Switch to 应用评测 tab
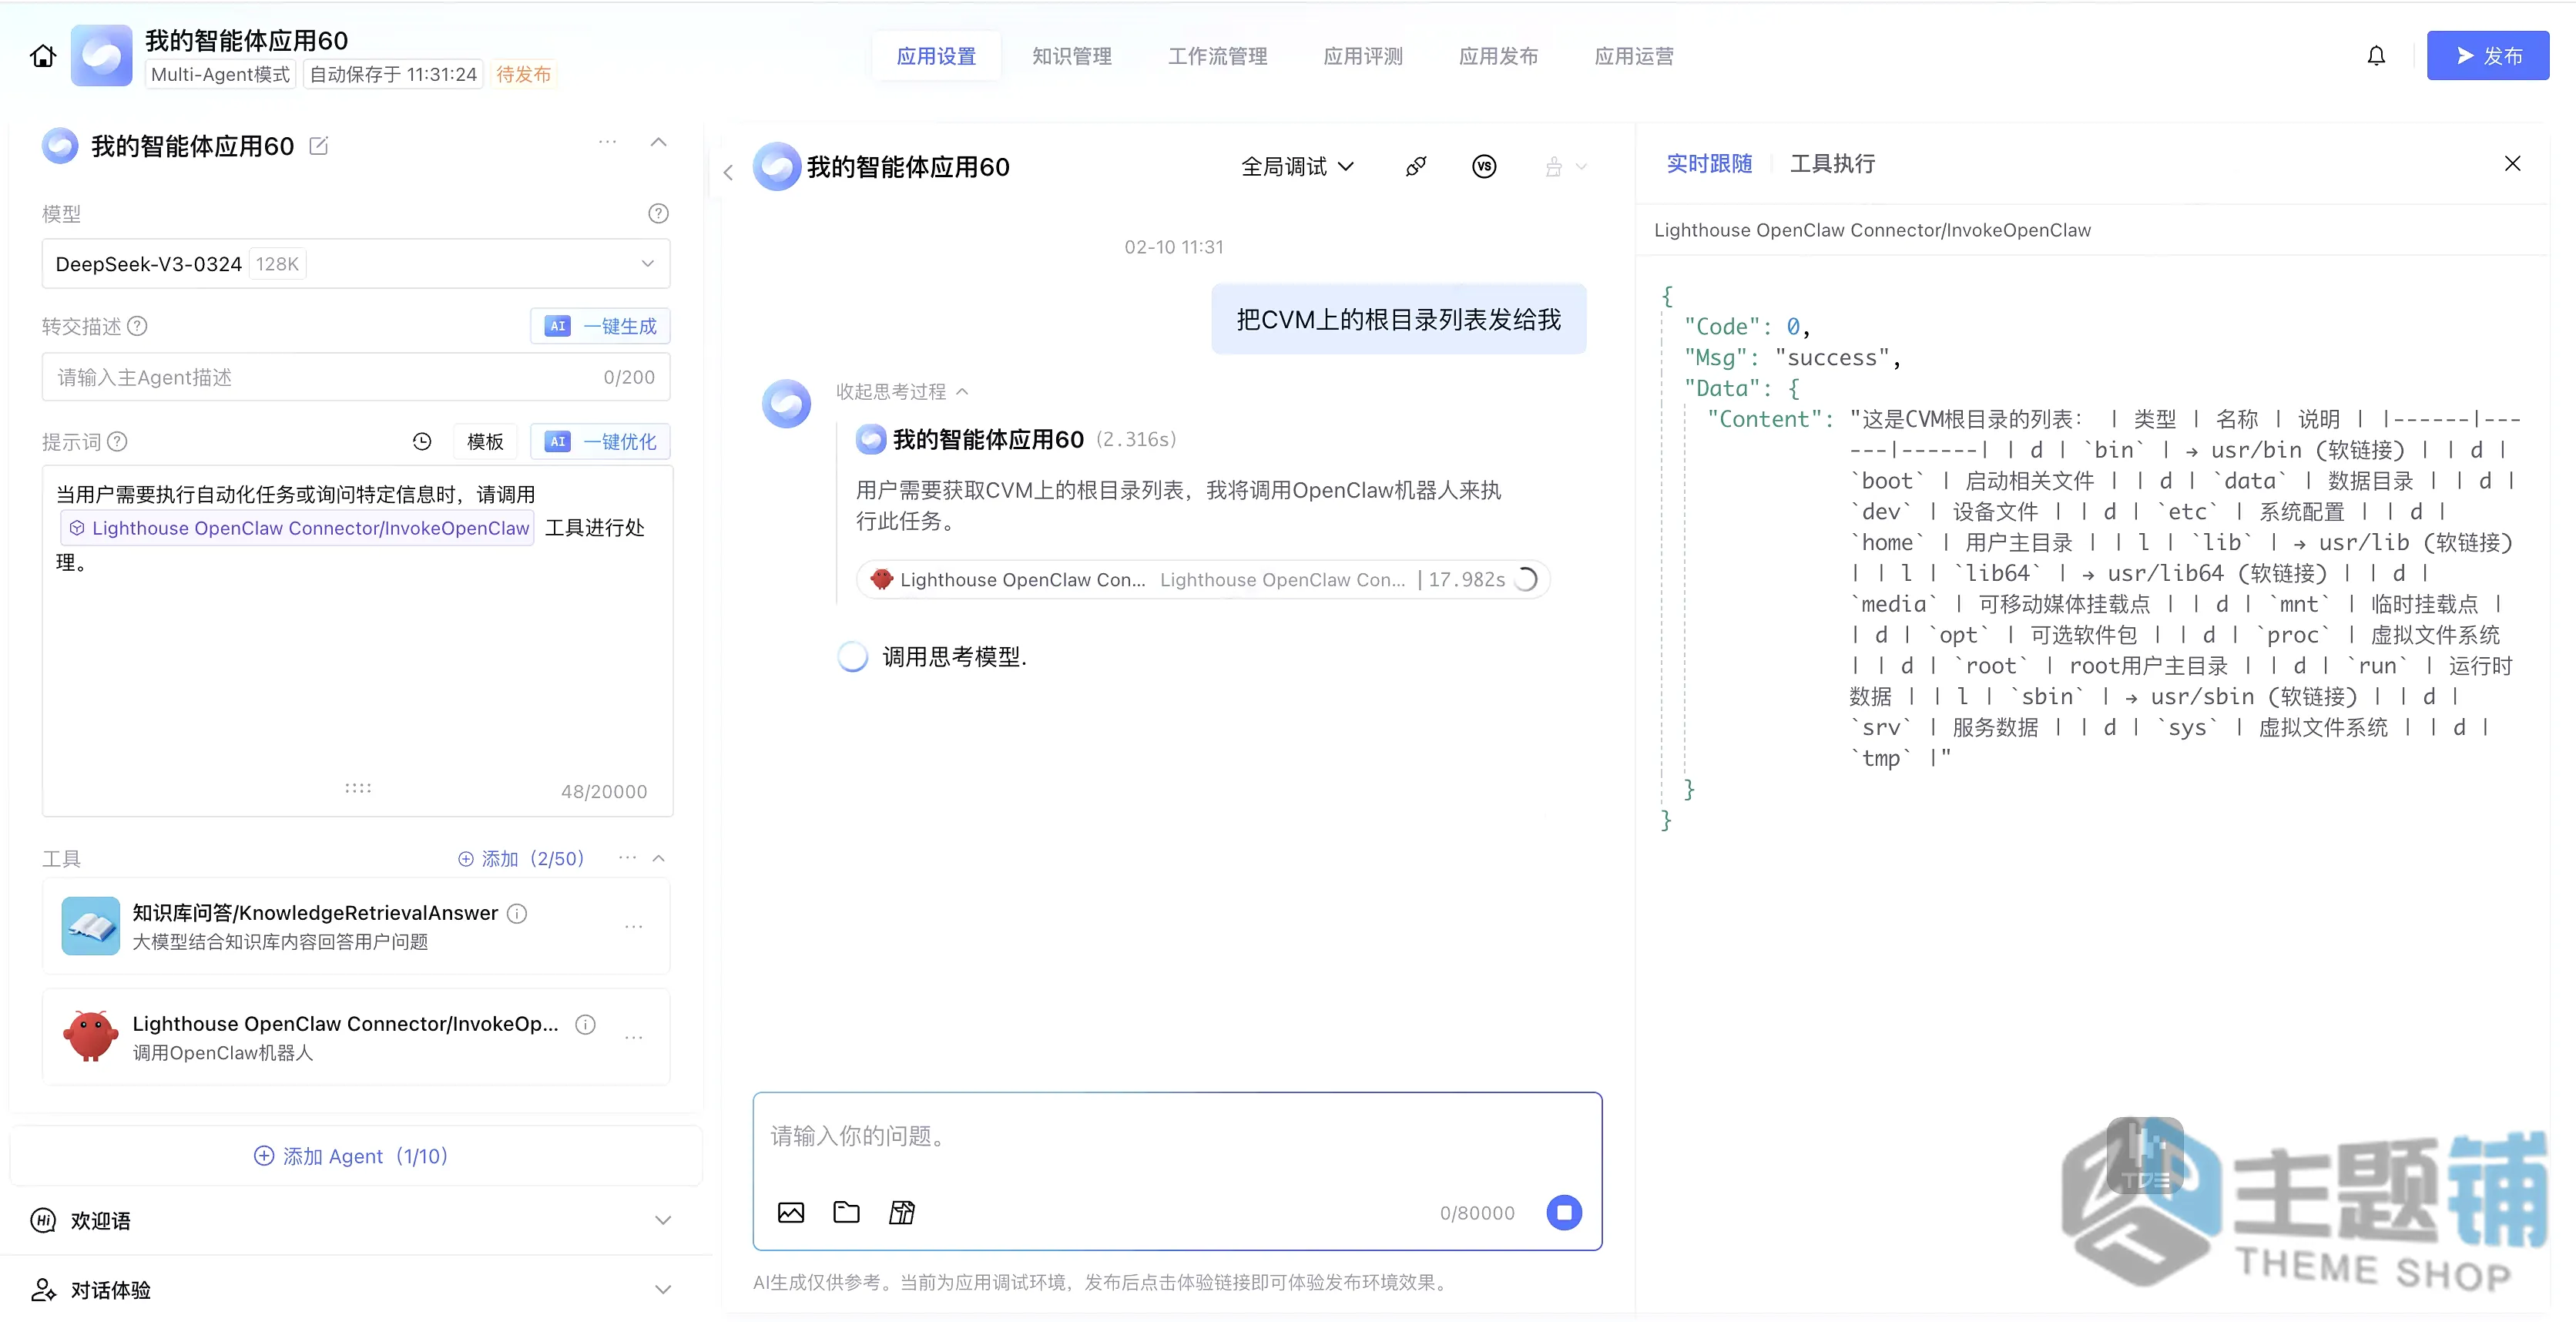 pos(1363,56)
